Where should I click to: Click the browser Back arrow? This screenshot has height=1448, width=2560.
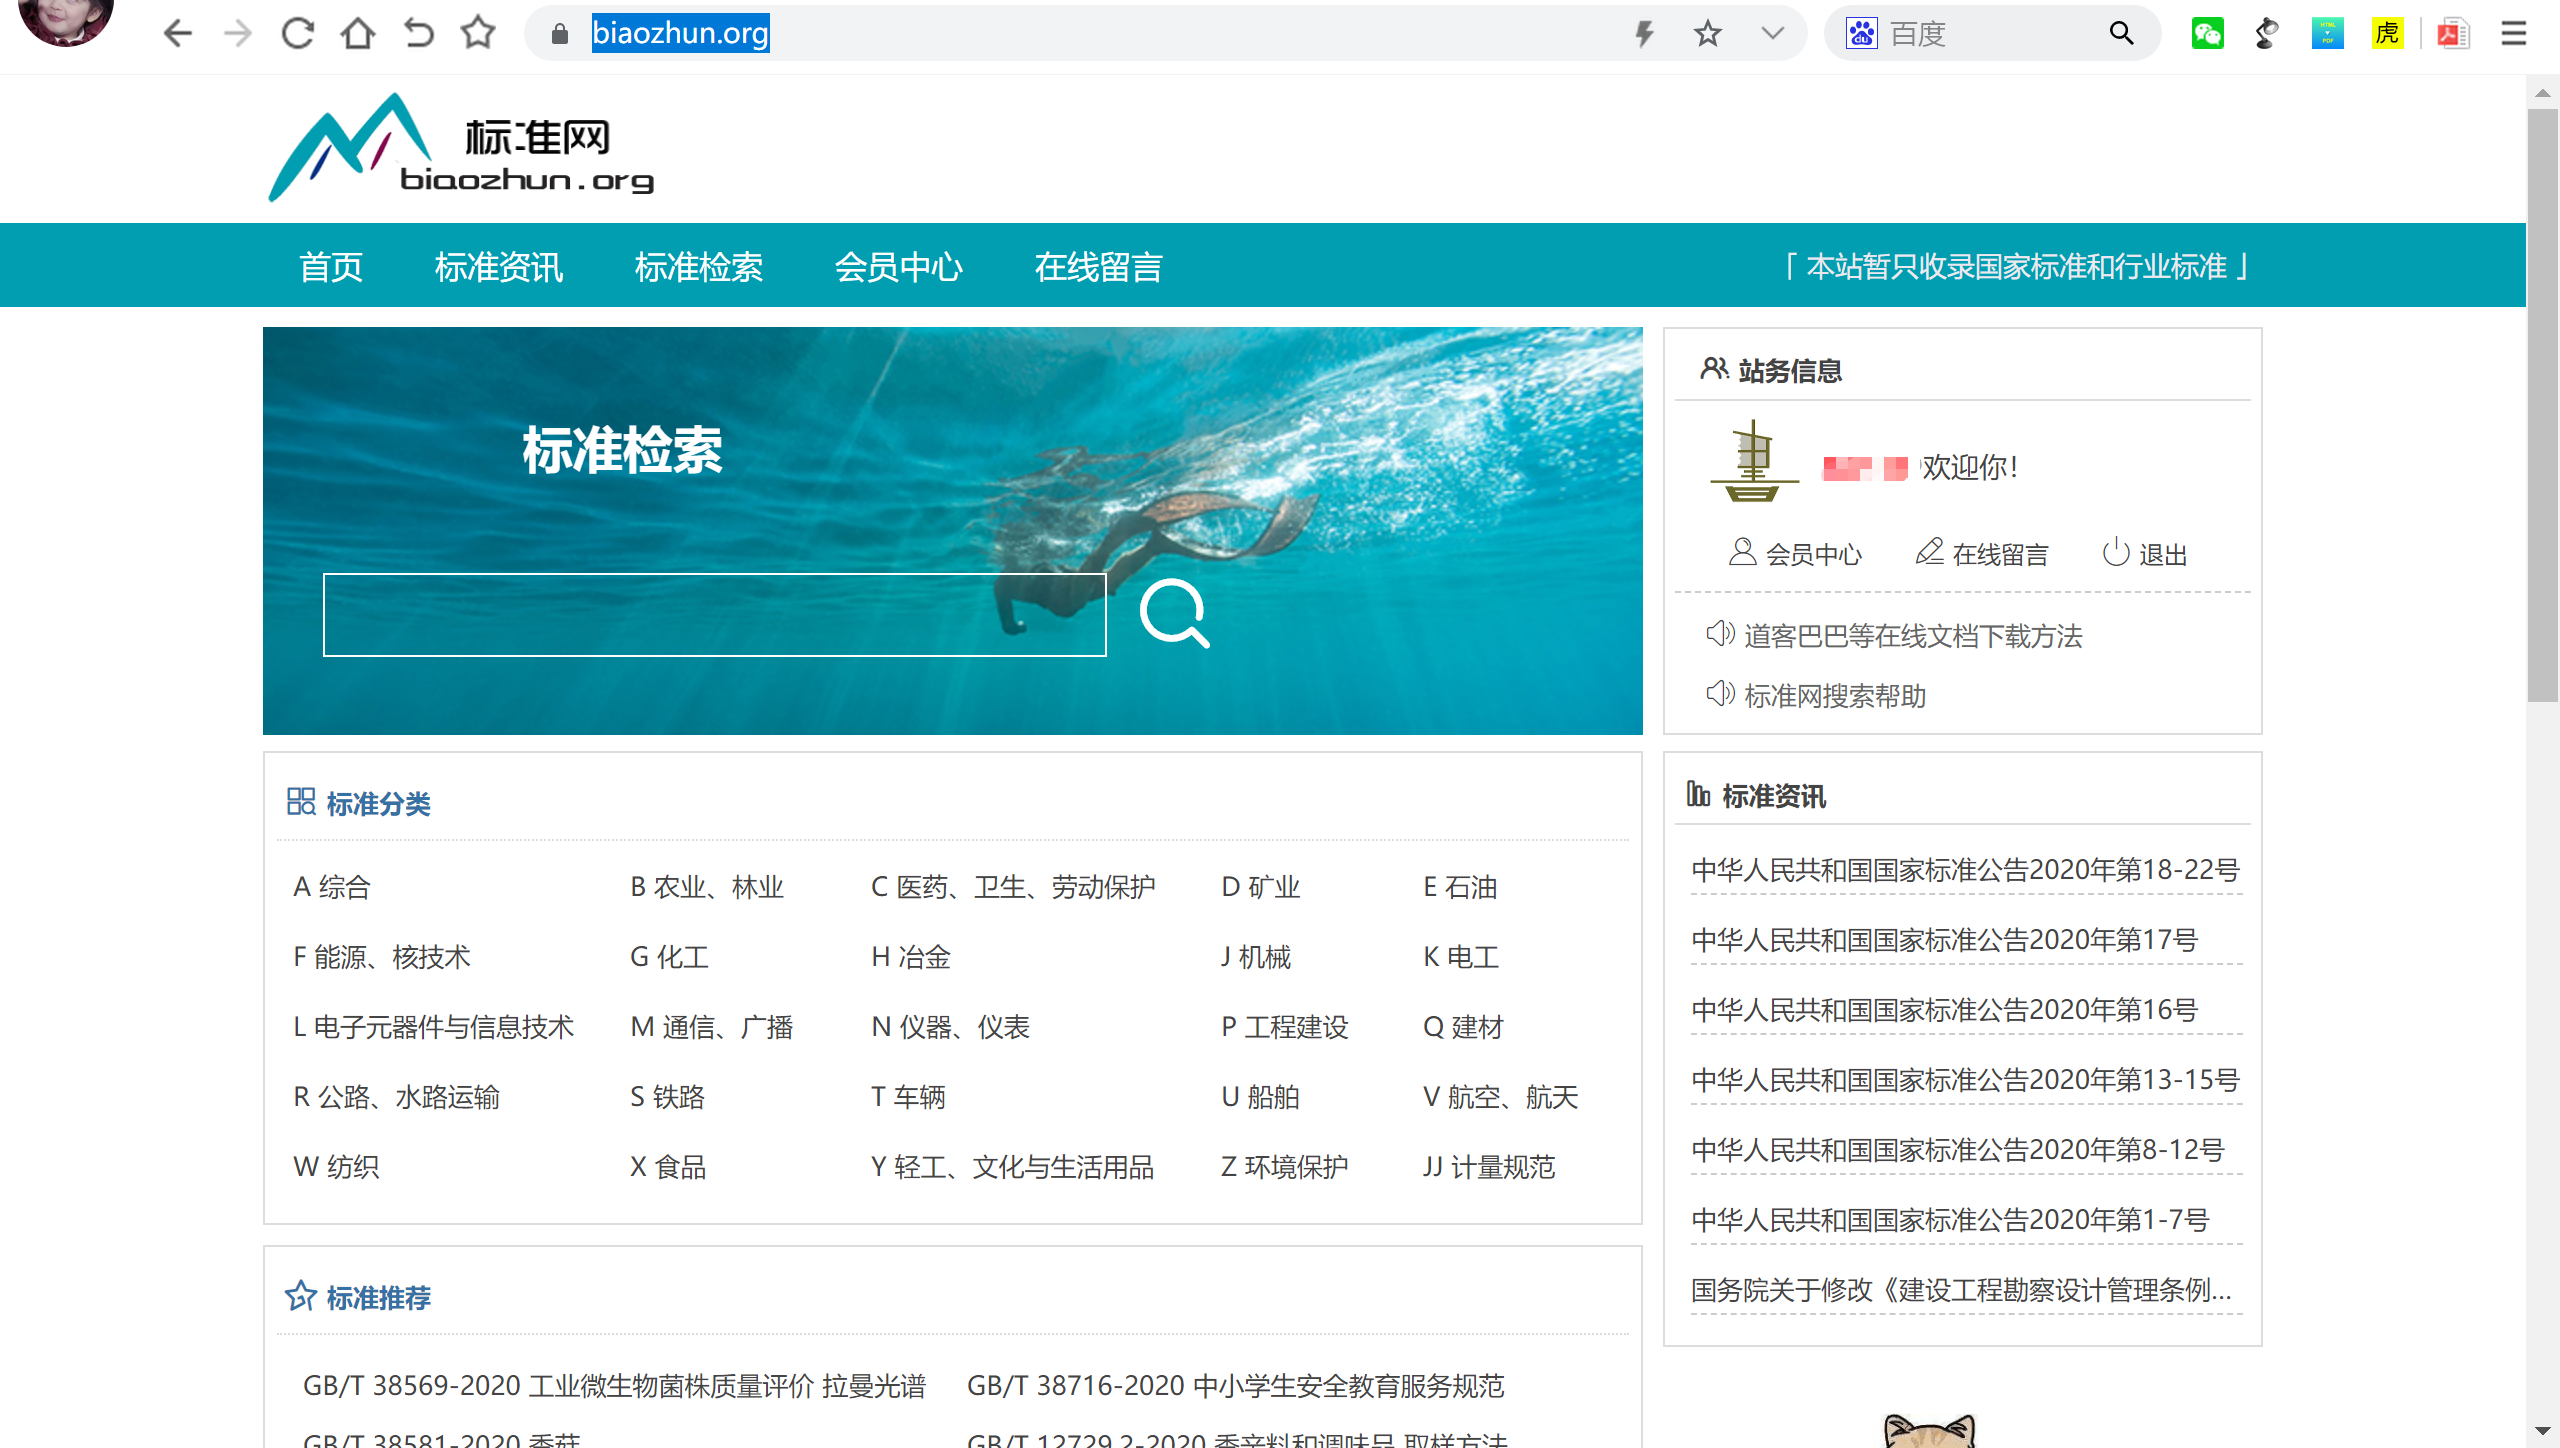click(x=177, y=33)
